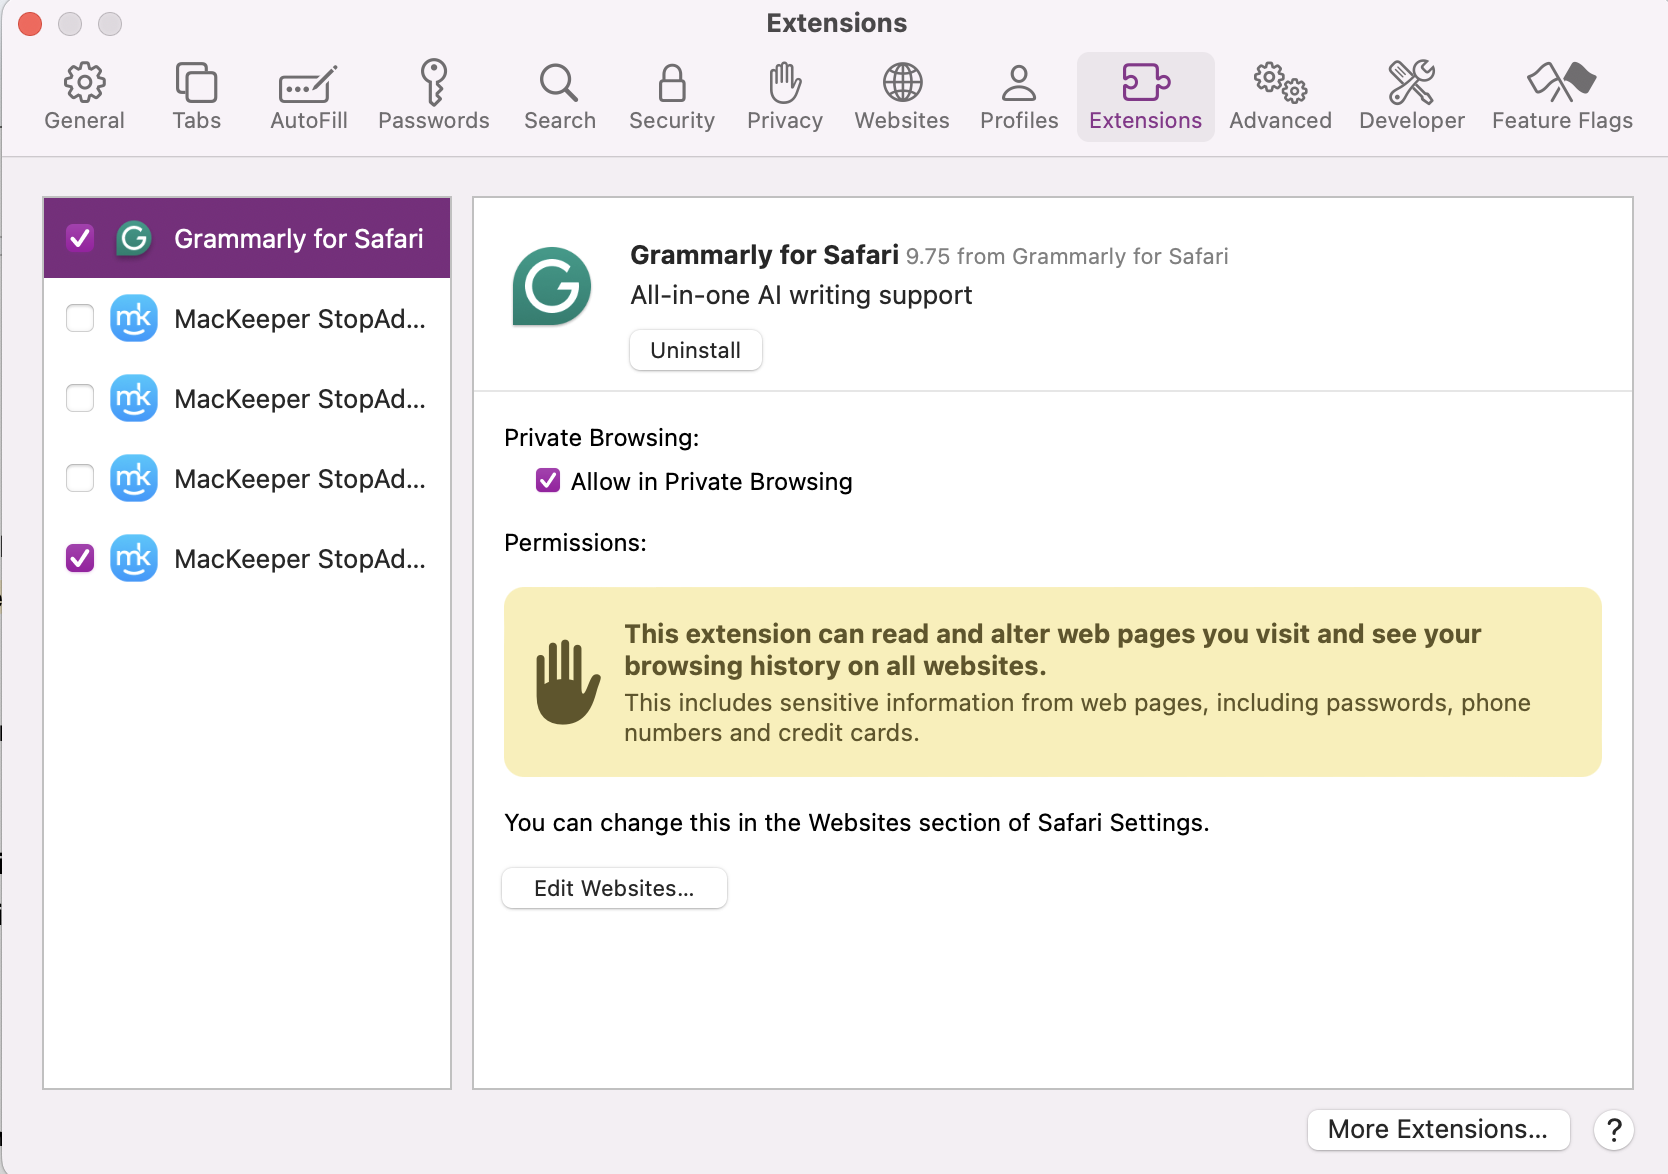Uncheck Allow in Private Browsing

pyautogui.click(x=548, y=481)
